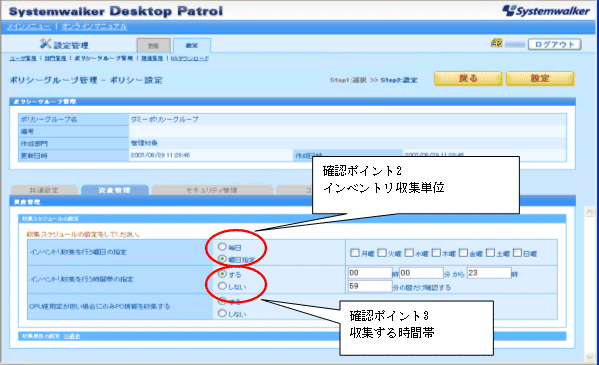This screenshot has width=599, height=365.
Task: Select しない for low CPU usage collection
Action: point(222,313)
